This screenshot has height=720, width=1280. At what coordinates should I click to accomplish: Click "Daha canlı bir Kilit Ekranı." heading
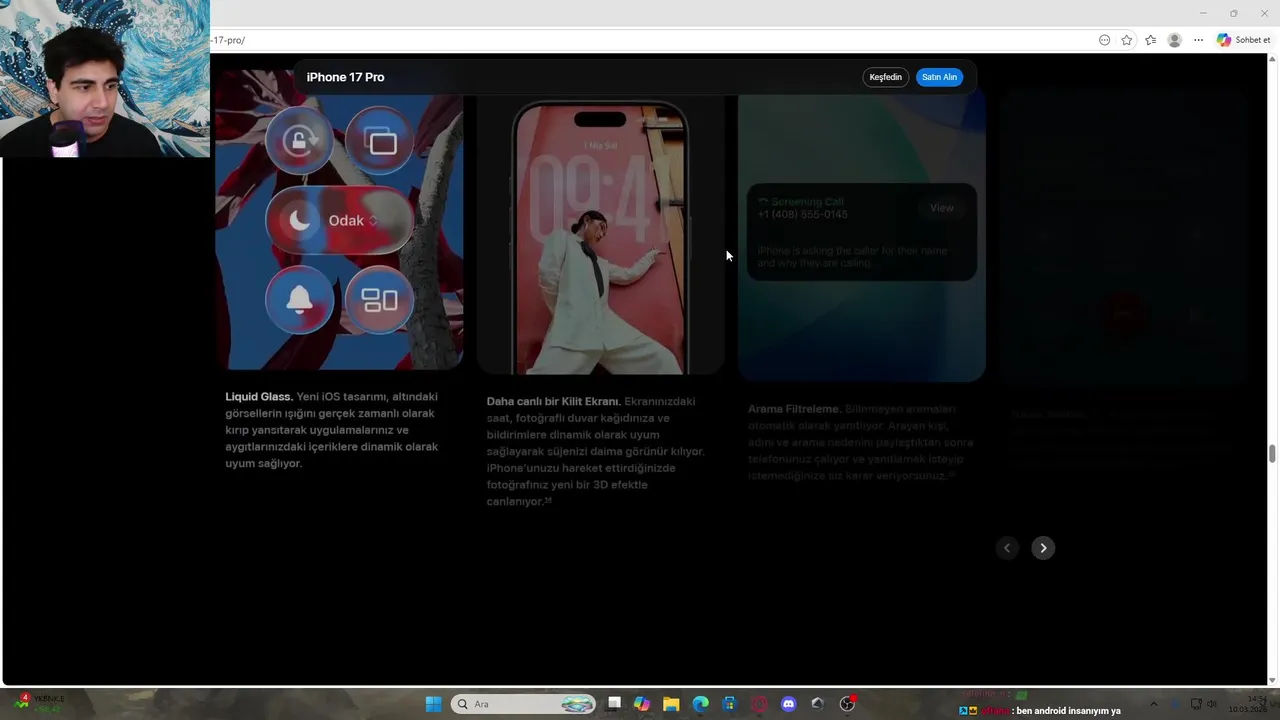[x=553, y=401]
